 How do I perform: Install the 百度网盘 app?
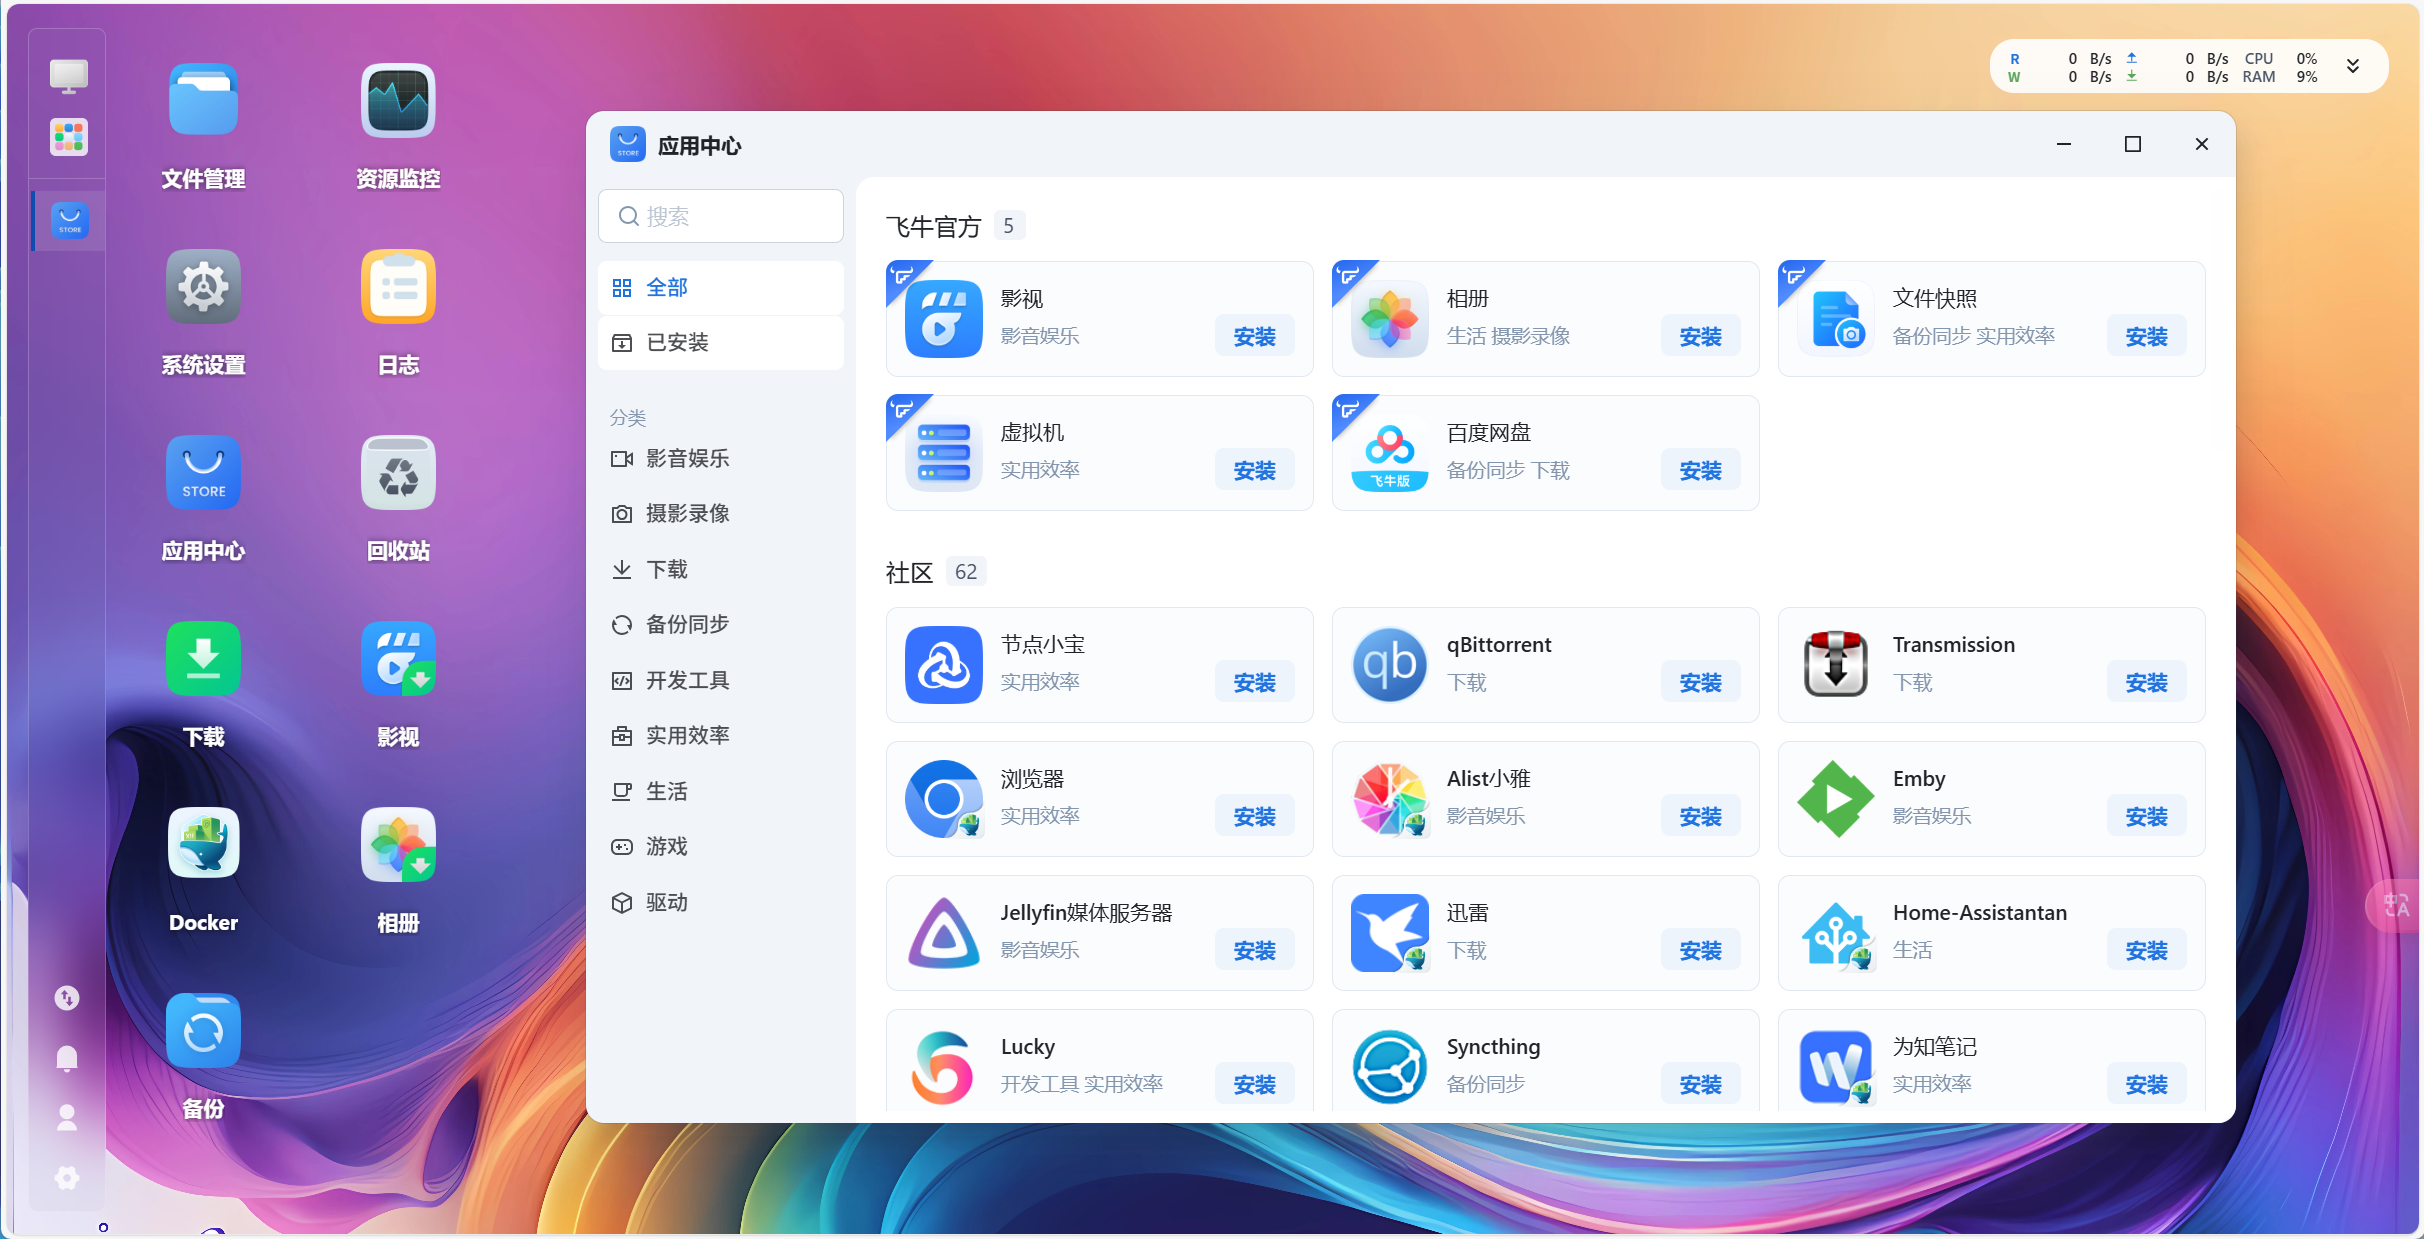click(1700, 471)
